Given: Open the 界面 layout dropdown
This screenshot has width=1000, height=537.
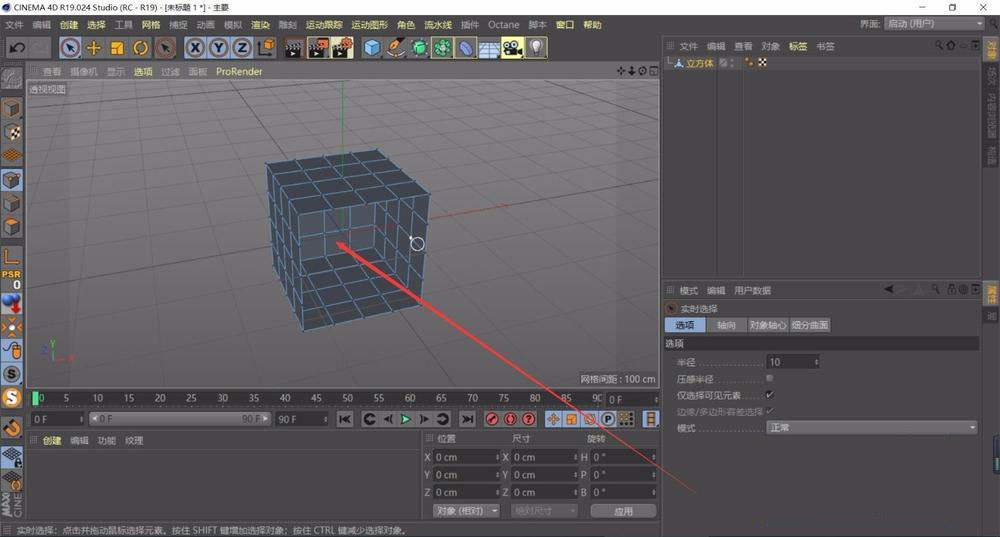Looking at the screenshot, I should click(935, 24).
